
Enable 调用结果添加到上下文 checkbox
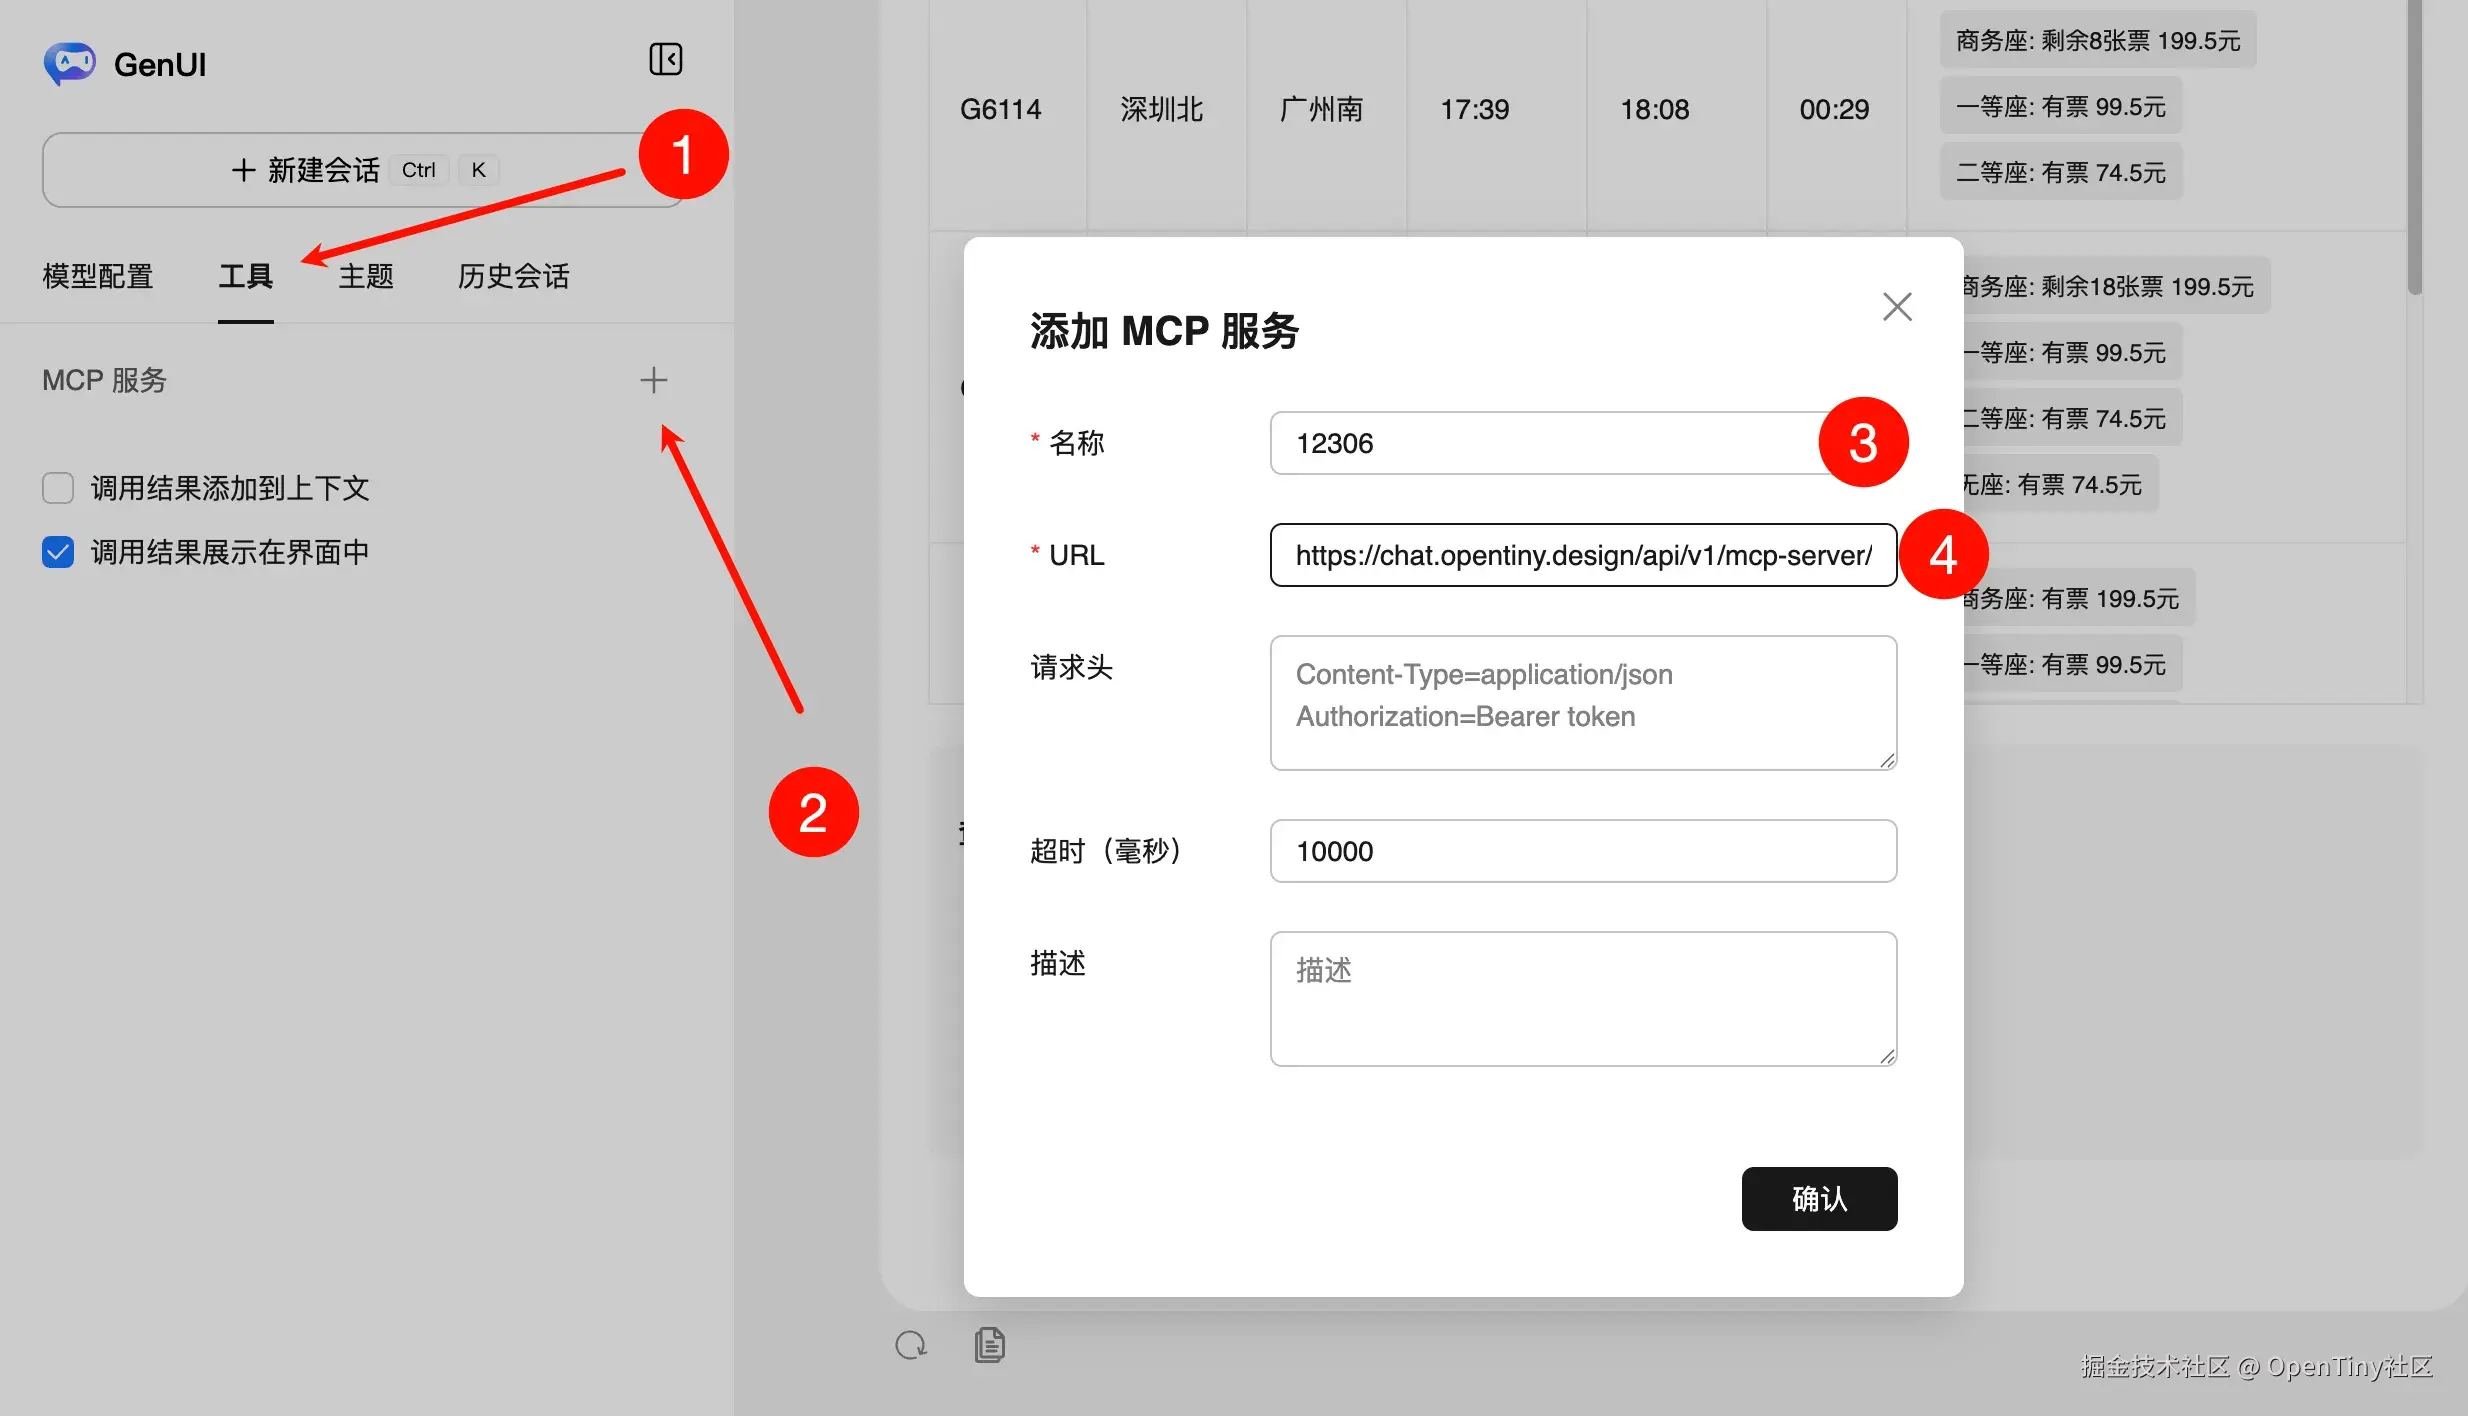pyautogui.click(x=58, y=488)
